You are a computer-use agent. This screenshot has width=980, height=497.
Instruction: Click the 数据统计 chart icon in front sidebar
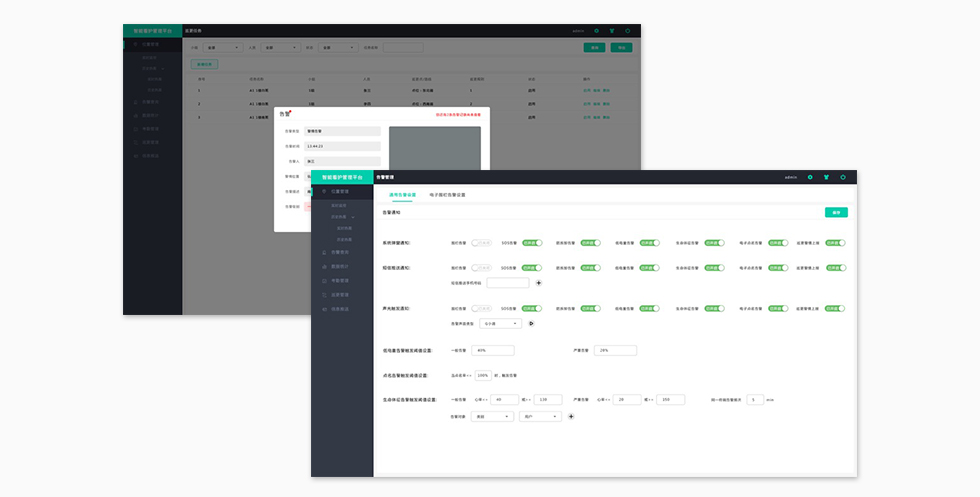[x=323, y=266]
